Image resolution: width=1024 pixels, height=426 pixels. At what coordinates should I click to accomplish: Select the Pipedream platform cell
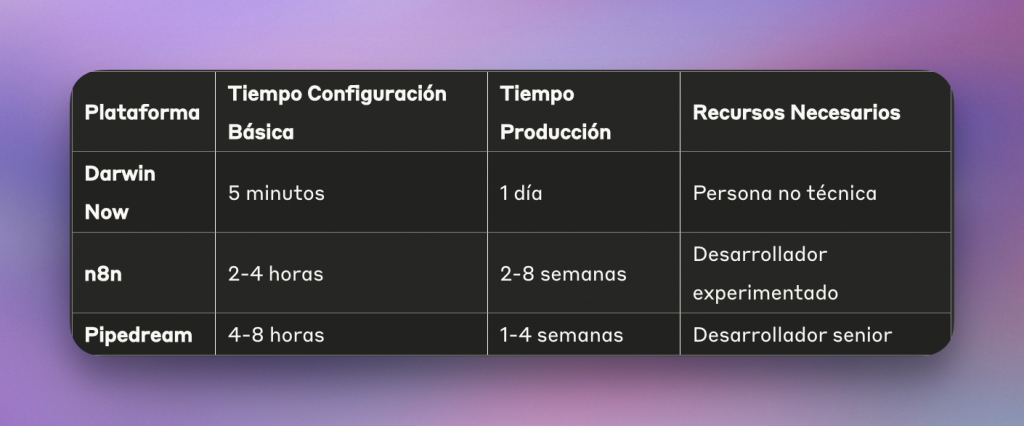click(138, 335)
